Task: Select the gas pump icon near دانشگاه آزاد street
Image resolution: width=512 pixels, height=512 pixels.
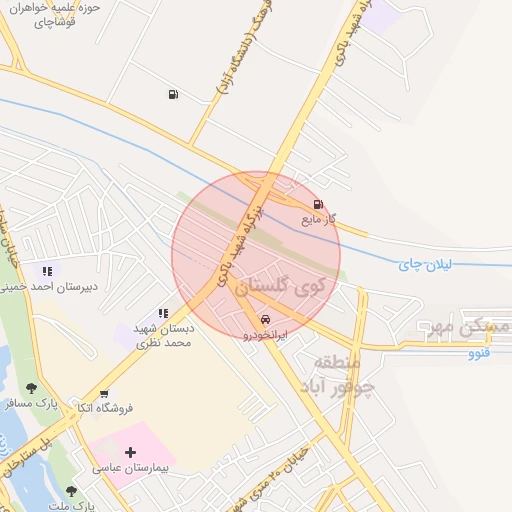Action: 173,94
